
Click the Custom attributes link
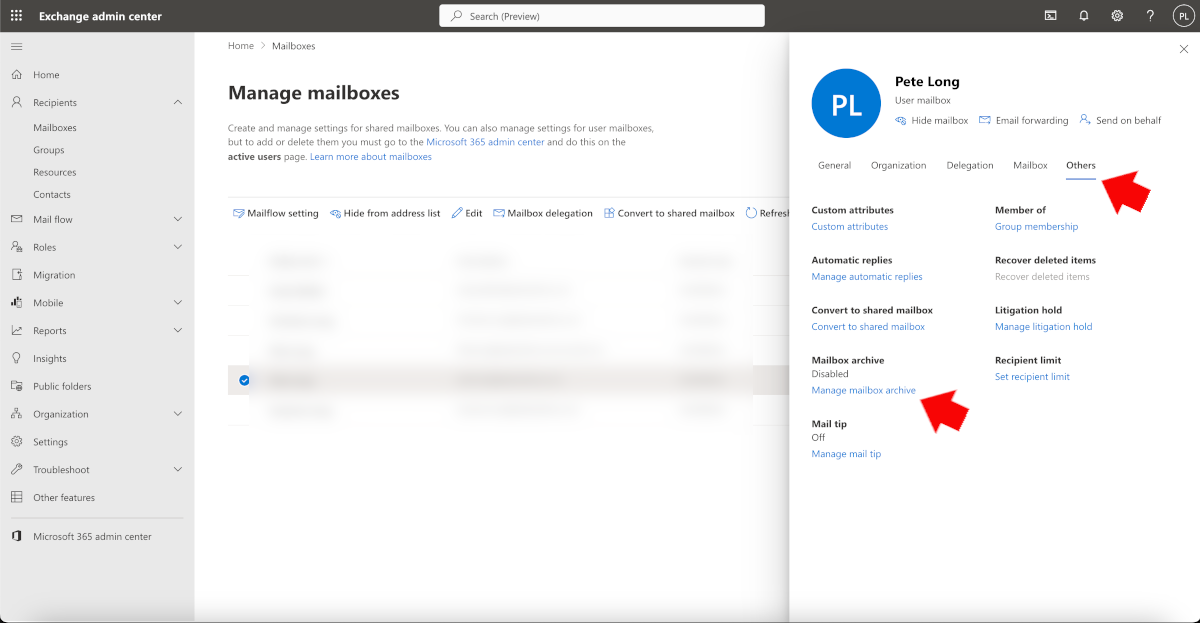click(x=850, y=227)
